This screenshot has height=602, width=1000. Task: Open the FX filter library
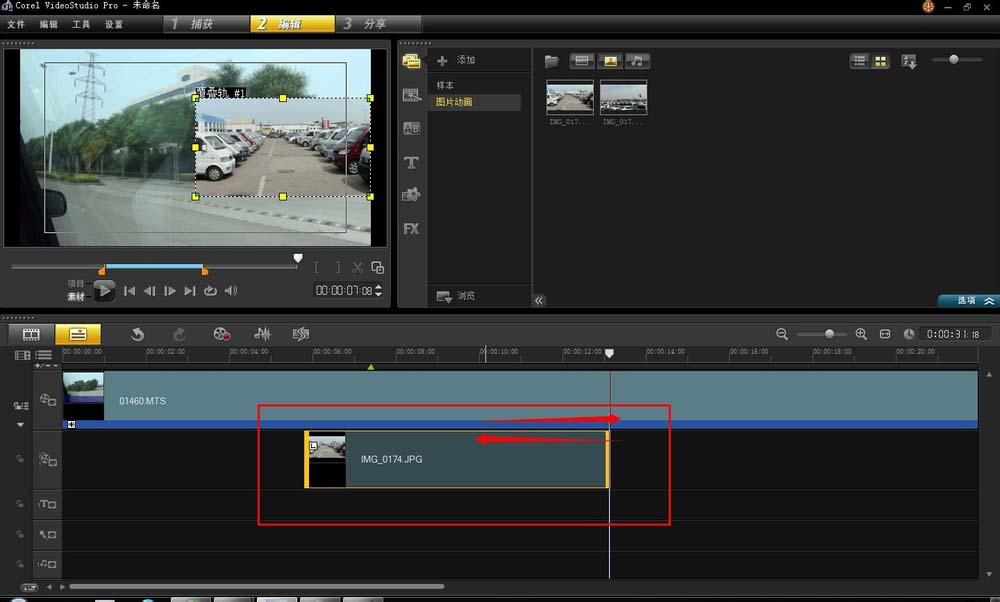point(411,229)
